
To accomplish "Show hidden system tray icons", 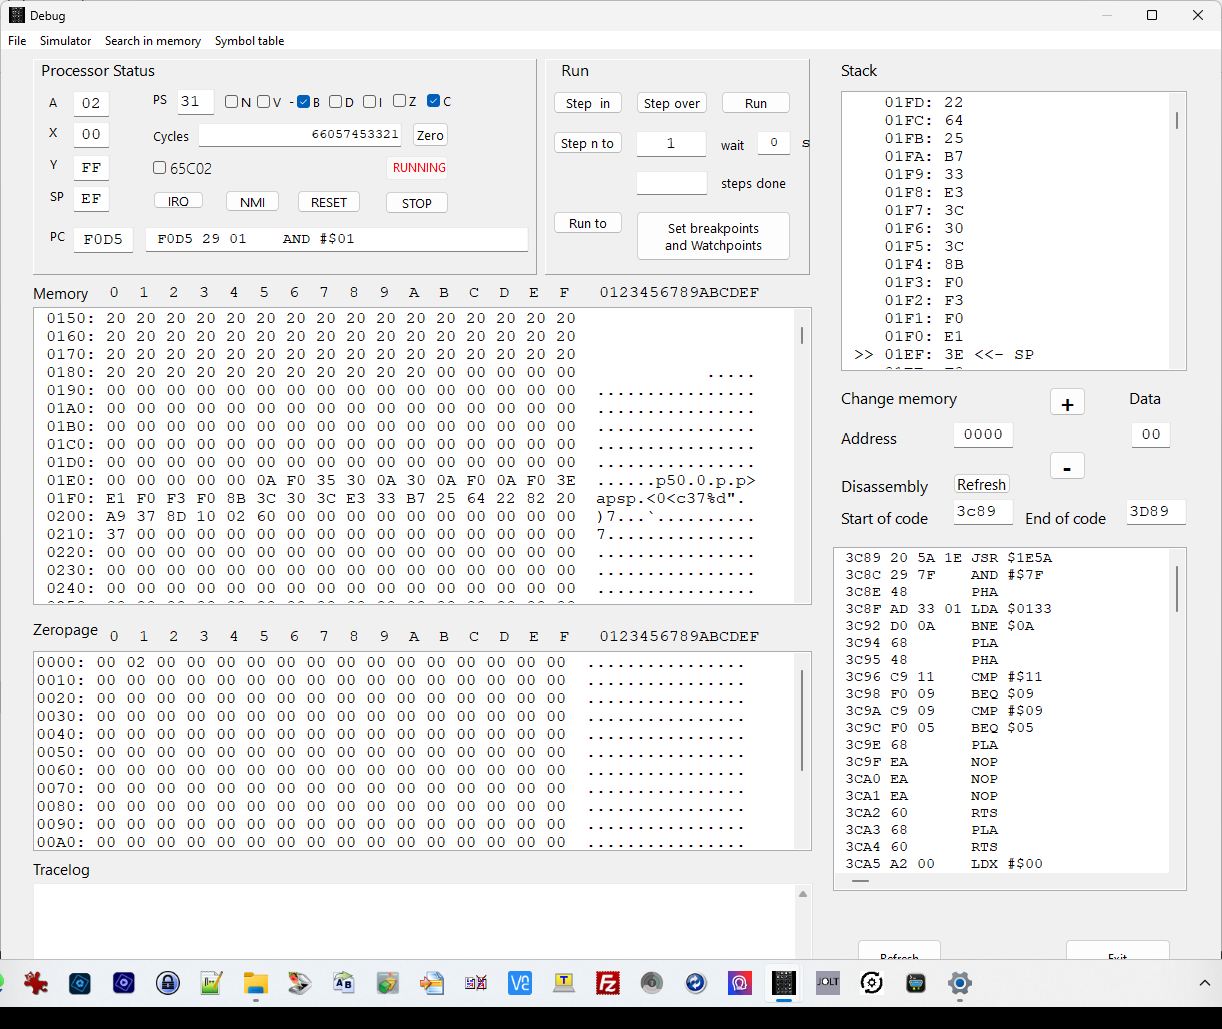I will (x=1205, y=983).
